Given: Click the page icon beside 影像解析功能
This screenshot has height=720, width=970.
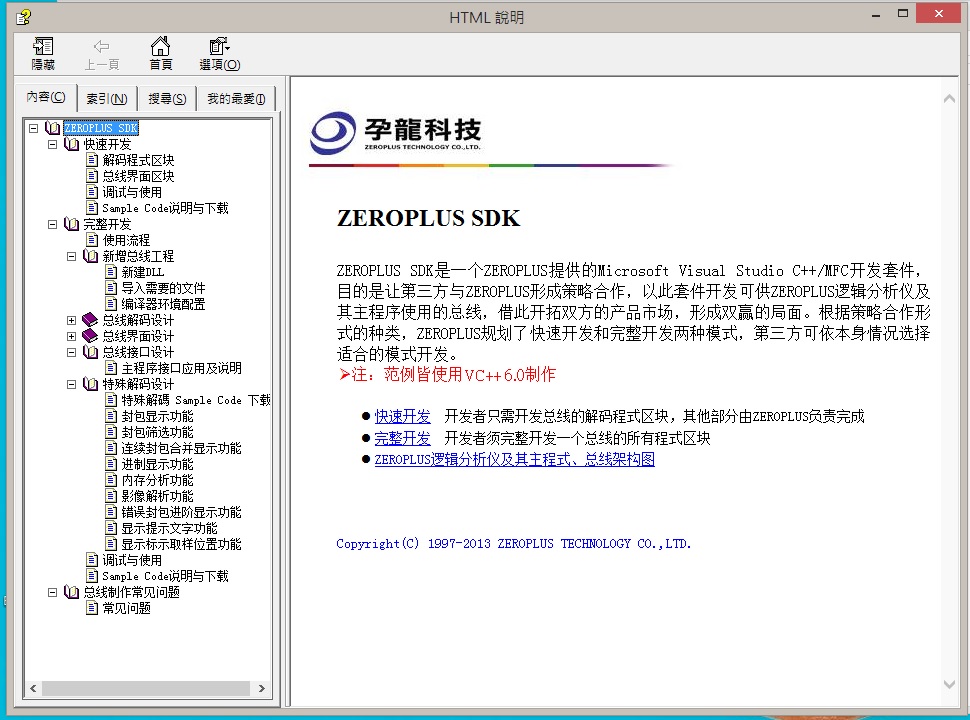Looking at the screenshot, I should click(x=111, y=496).
